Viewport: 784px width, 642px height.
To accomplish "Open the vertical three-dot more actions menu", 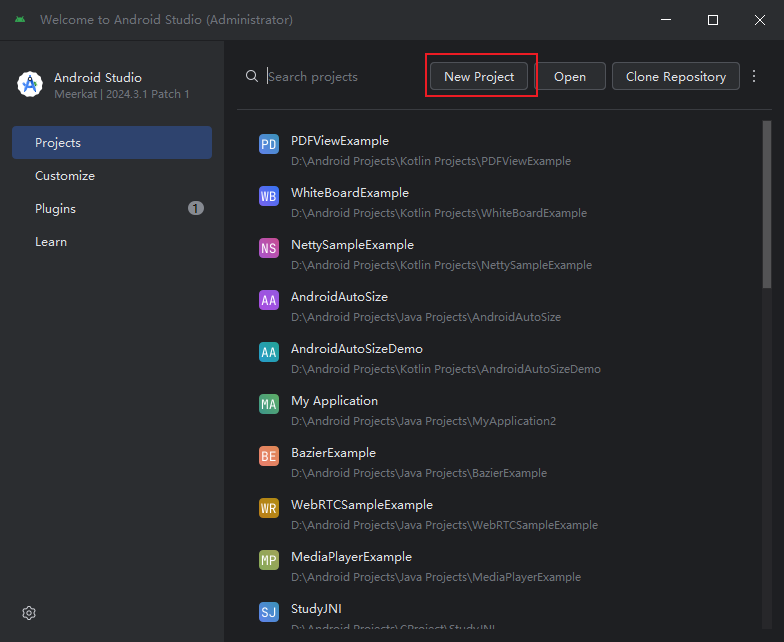I will click(x=754, y=76).
